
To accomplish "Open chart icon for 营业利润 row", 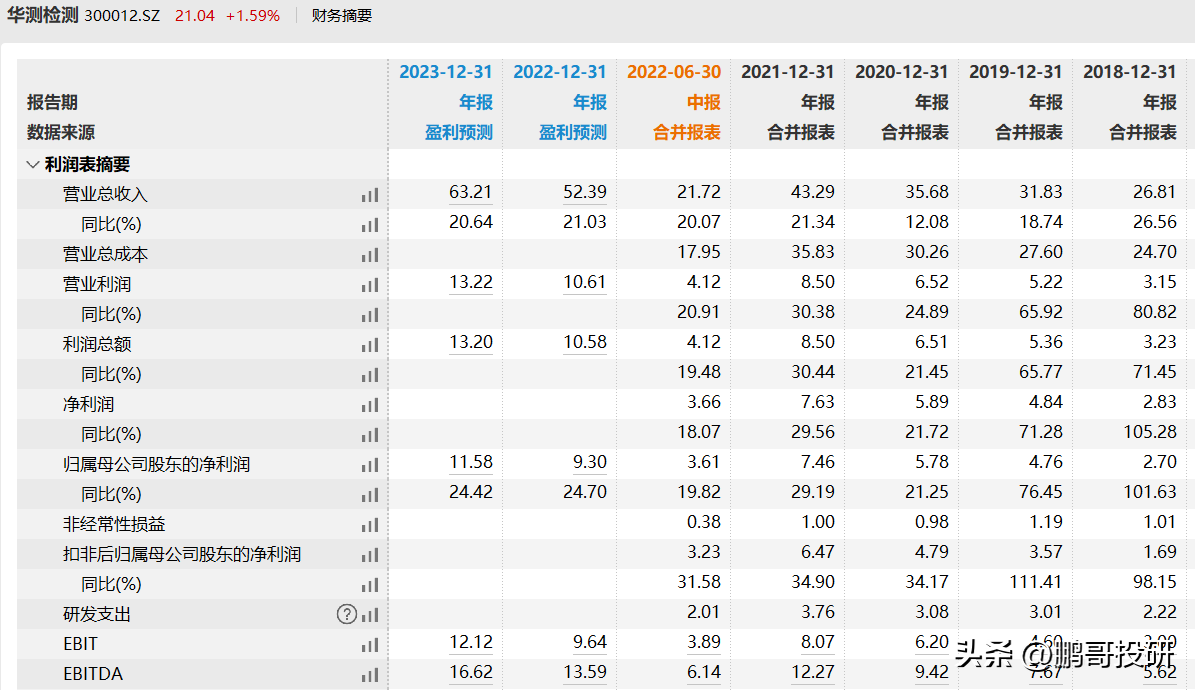I will point(370,285).
